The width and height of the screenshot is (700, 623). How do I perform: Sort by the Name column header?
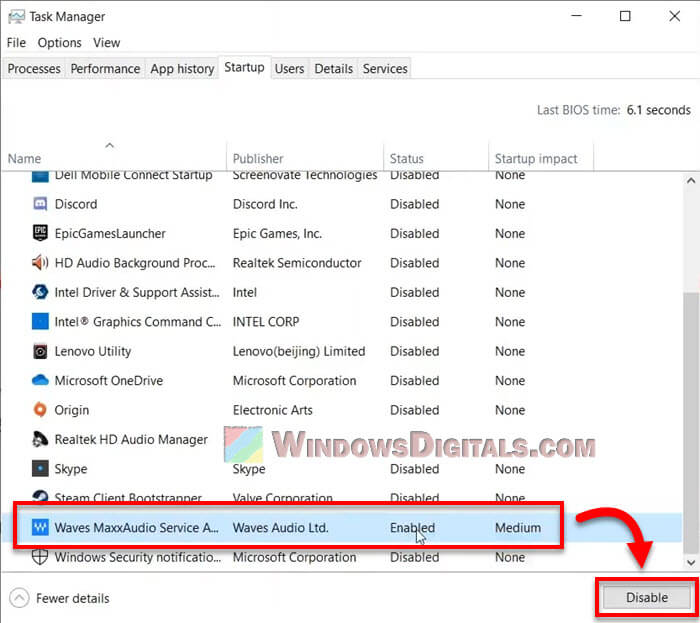(114, 156)
